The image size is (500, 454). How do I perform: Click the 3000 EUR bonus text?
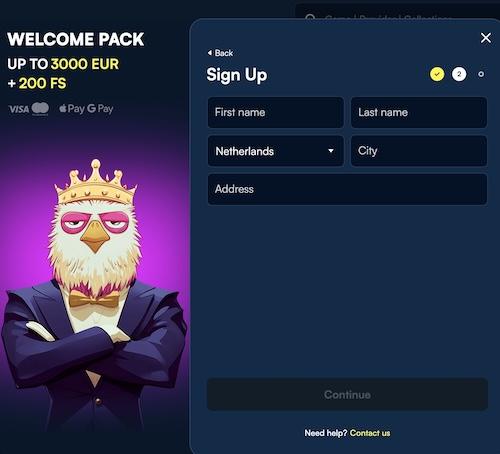click(x=85, y=64)
